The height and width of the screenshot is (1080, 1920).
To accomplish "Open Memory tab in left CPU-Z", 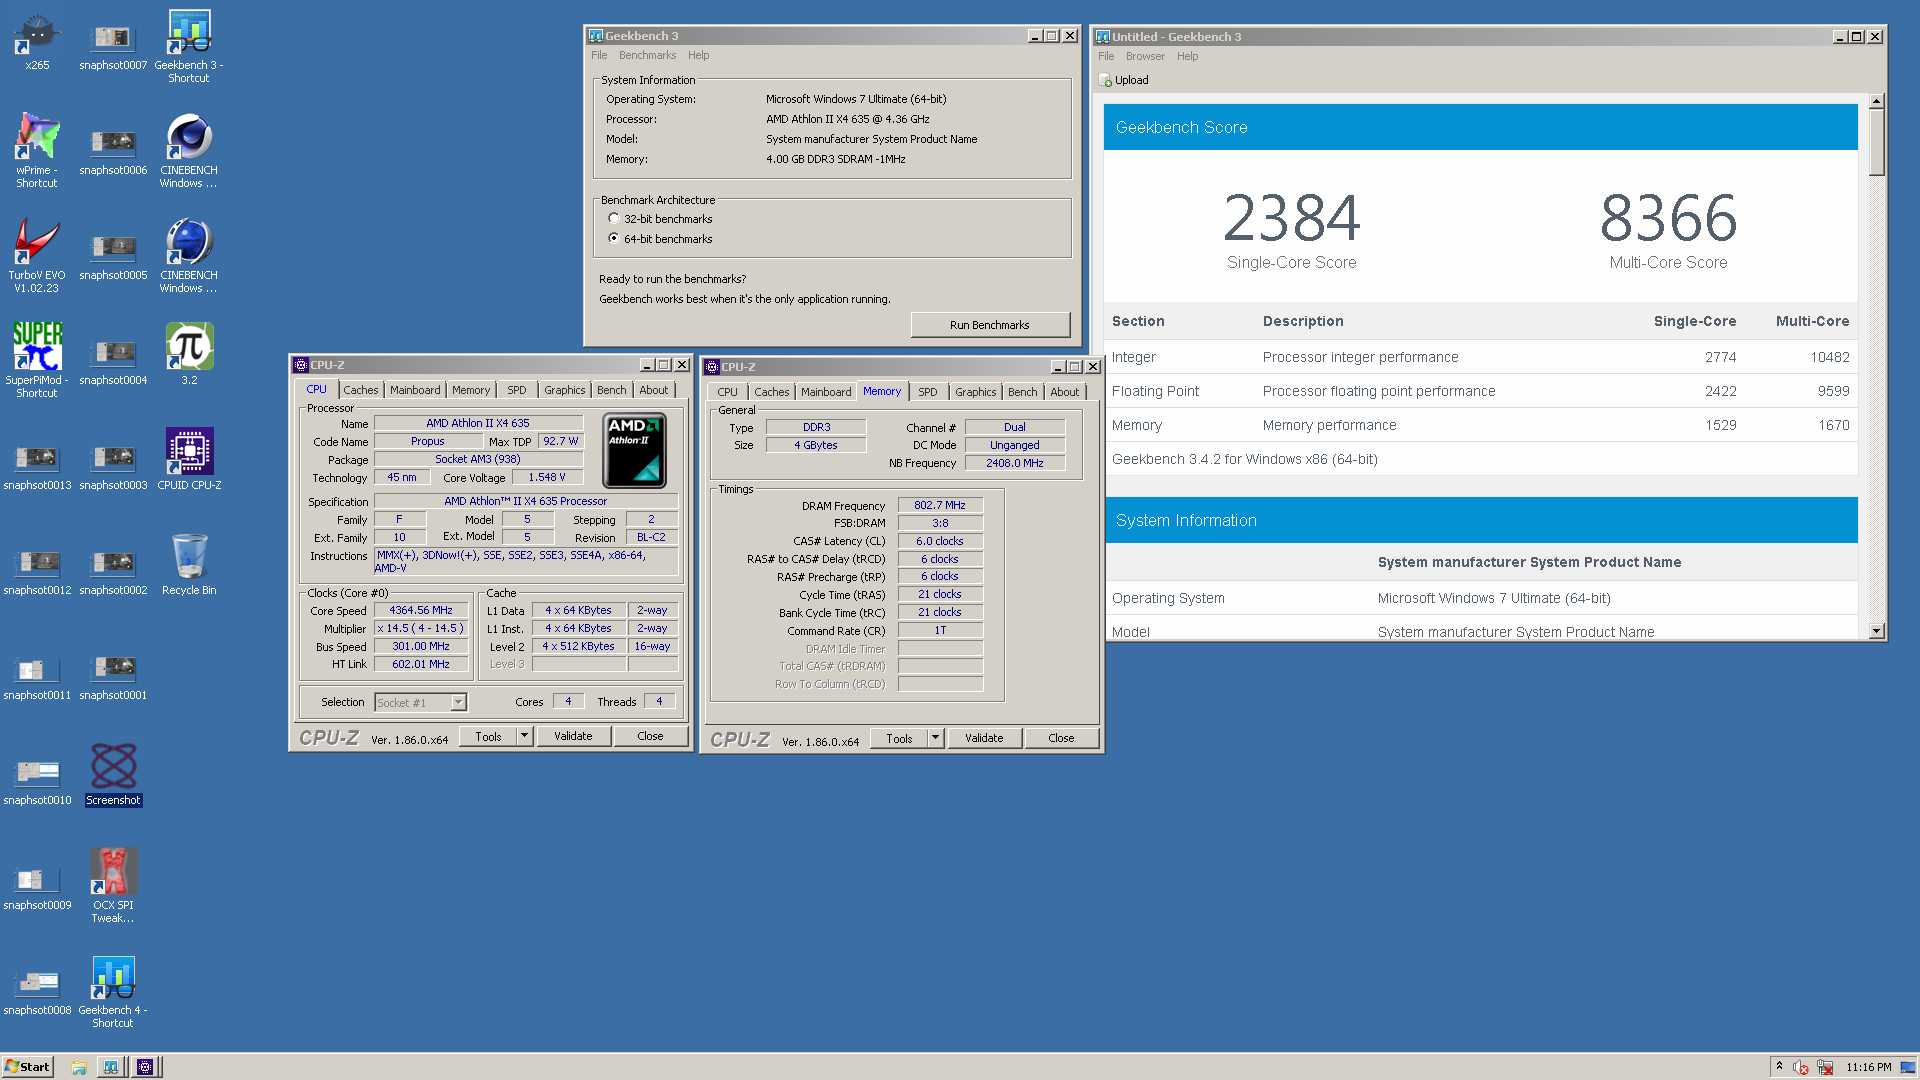I will click(x=471, y=390).
